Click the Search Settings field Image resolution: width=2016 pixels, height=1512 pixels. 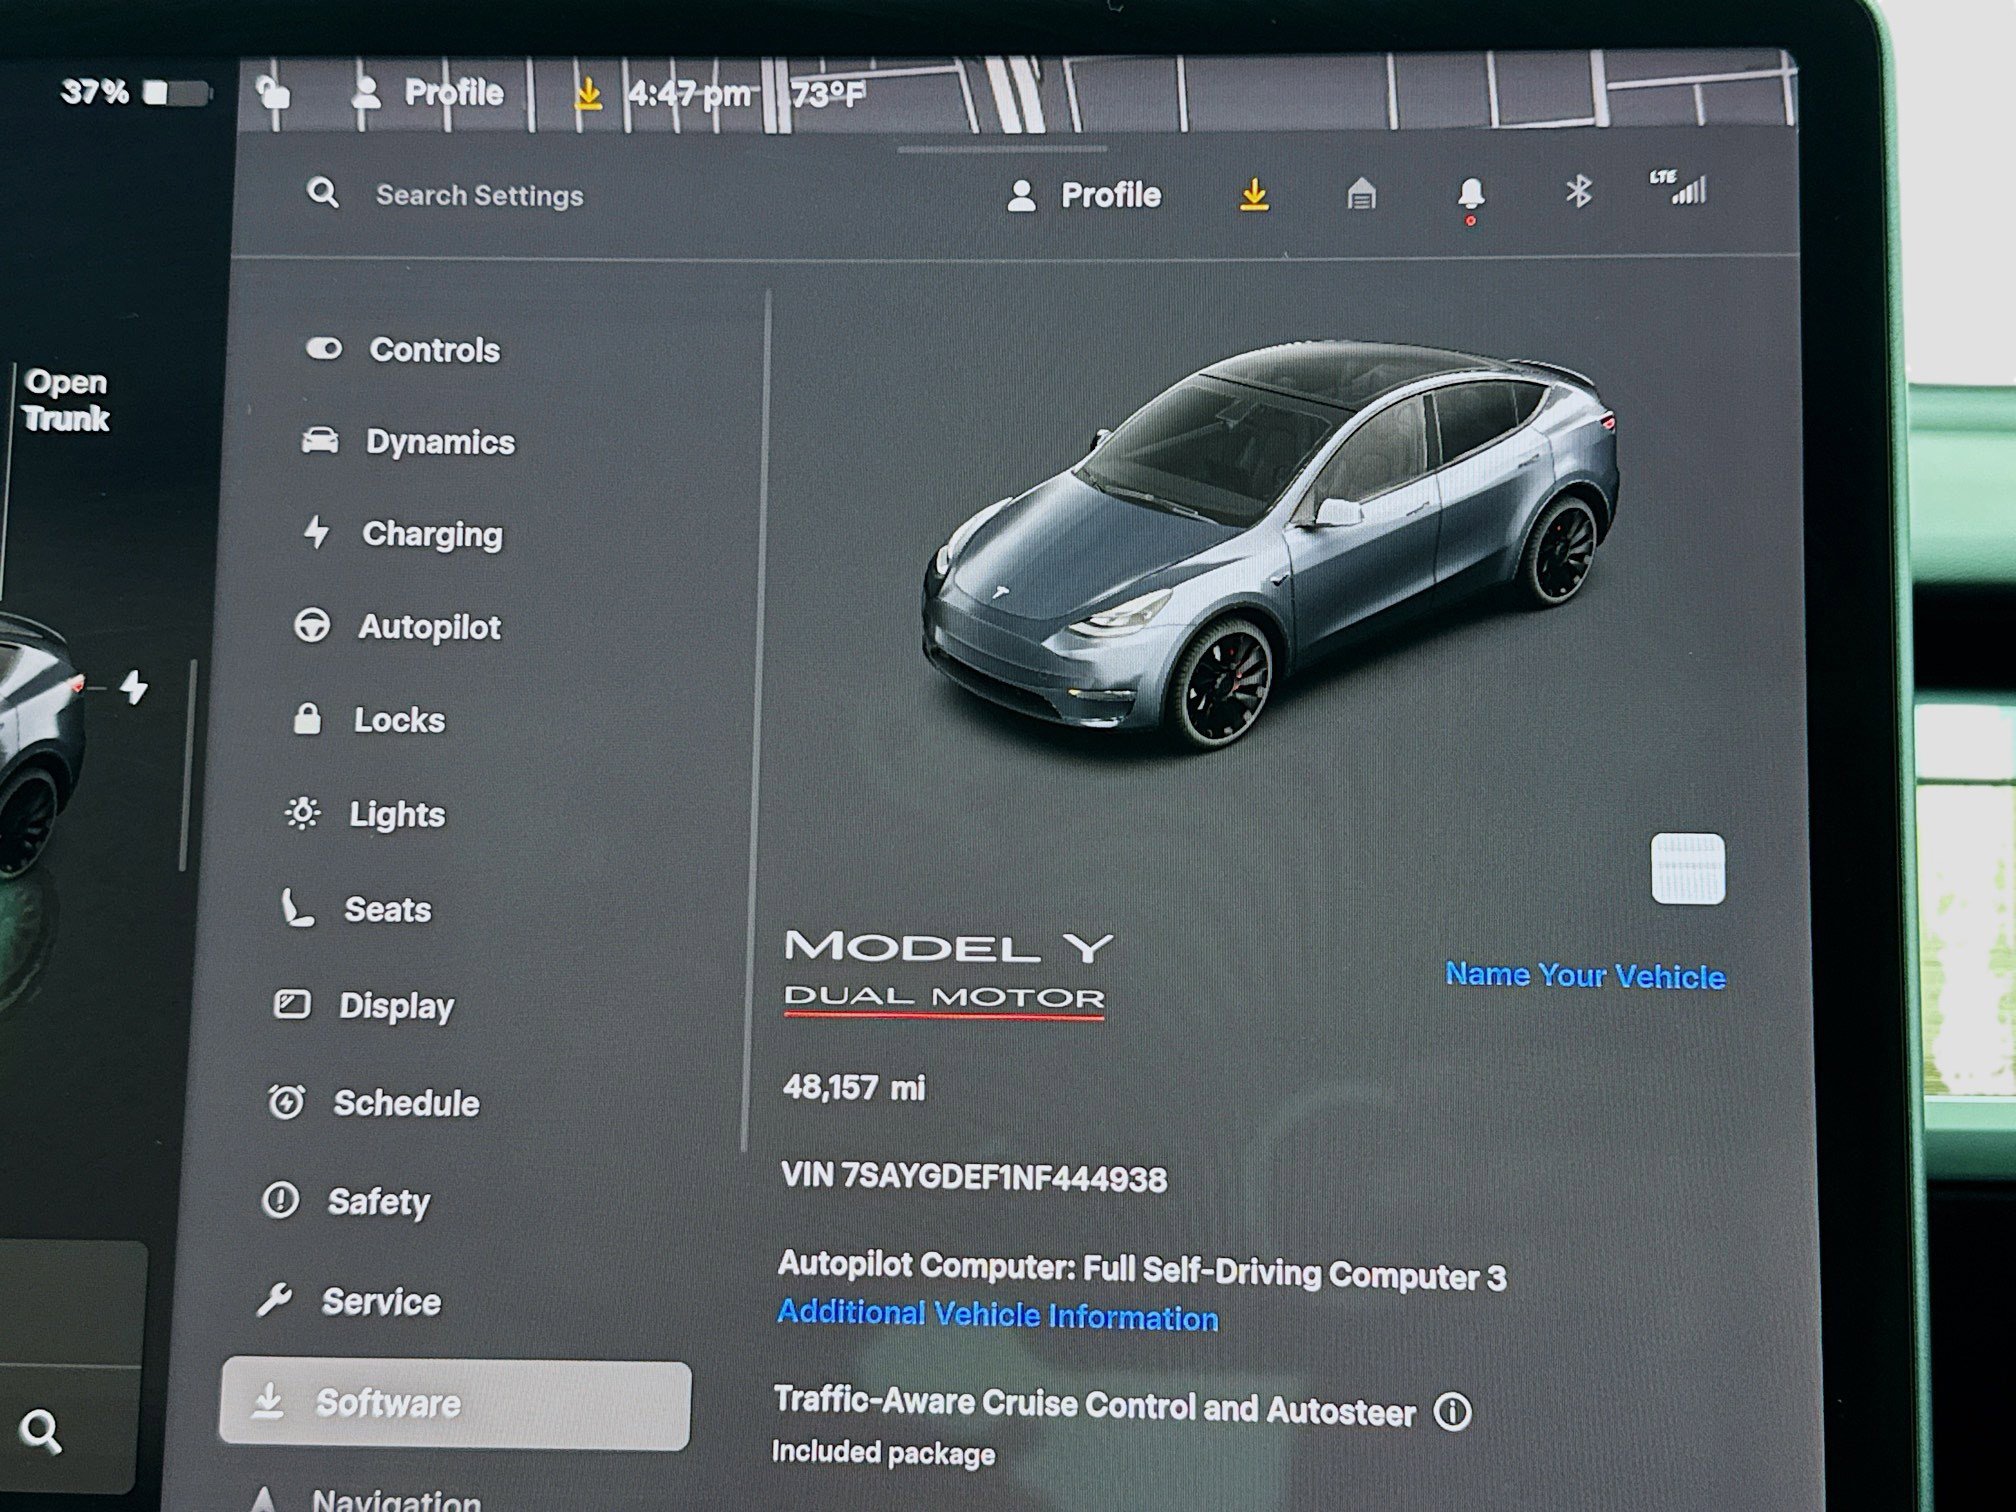(x=479, y=195)
